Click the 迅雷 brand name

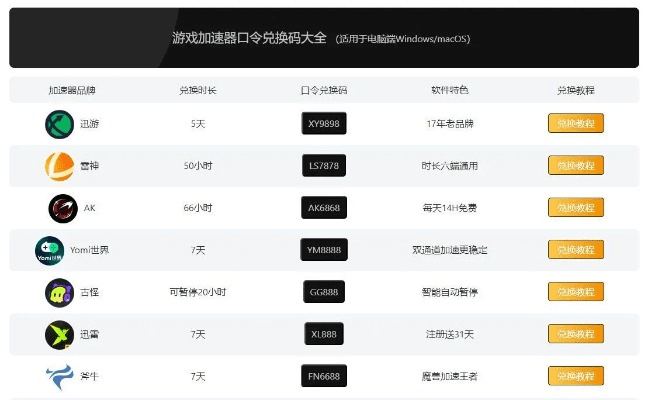[89, 334]
